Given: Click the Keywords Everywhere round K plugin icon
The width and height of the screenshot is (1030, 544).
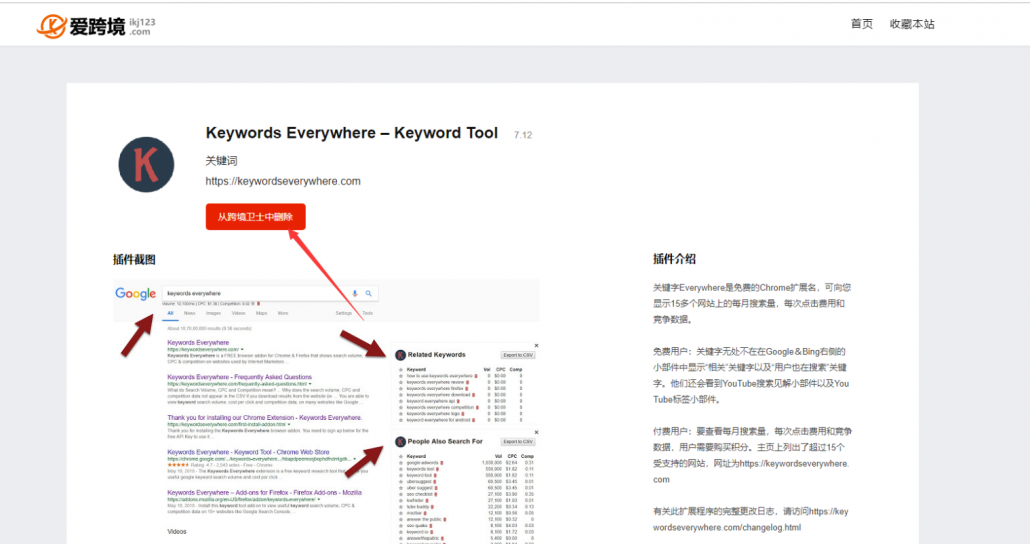Looking at the screenshot, I should [146, 164].
